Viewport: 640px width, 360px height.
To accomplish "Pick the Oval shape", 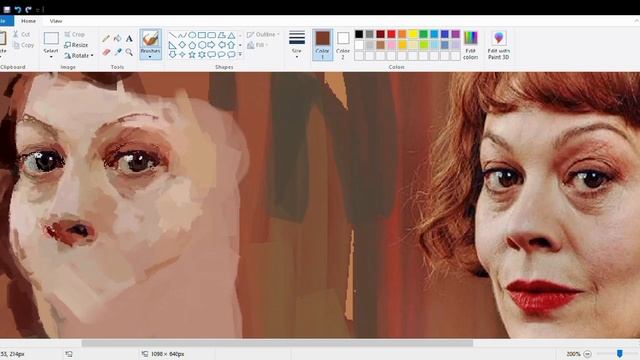I will click(192, 36).
